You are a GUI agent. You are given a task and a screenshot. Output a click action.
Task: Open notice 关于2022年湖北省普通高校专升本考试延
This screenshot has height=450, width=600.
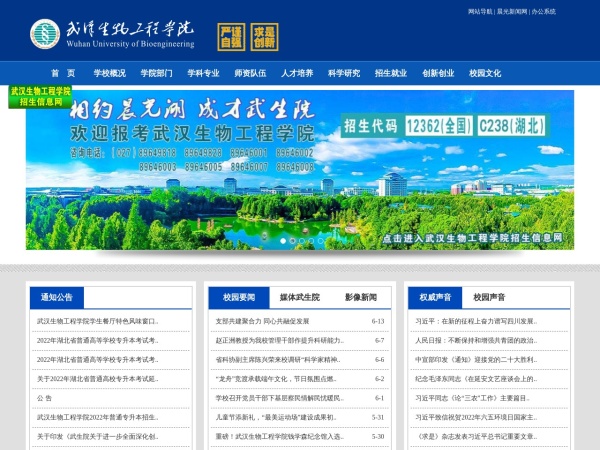pos(98,379)
